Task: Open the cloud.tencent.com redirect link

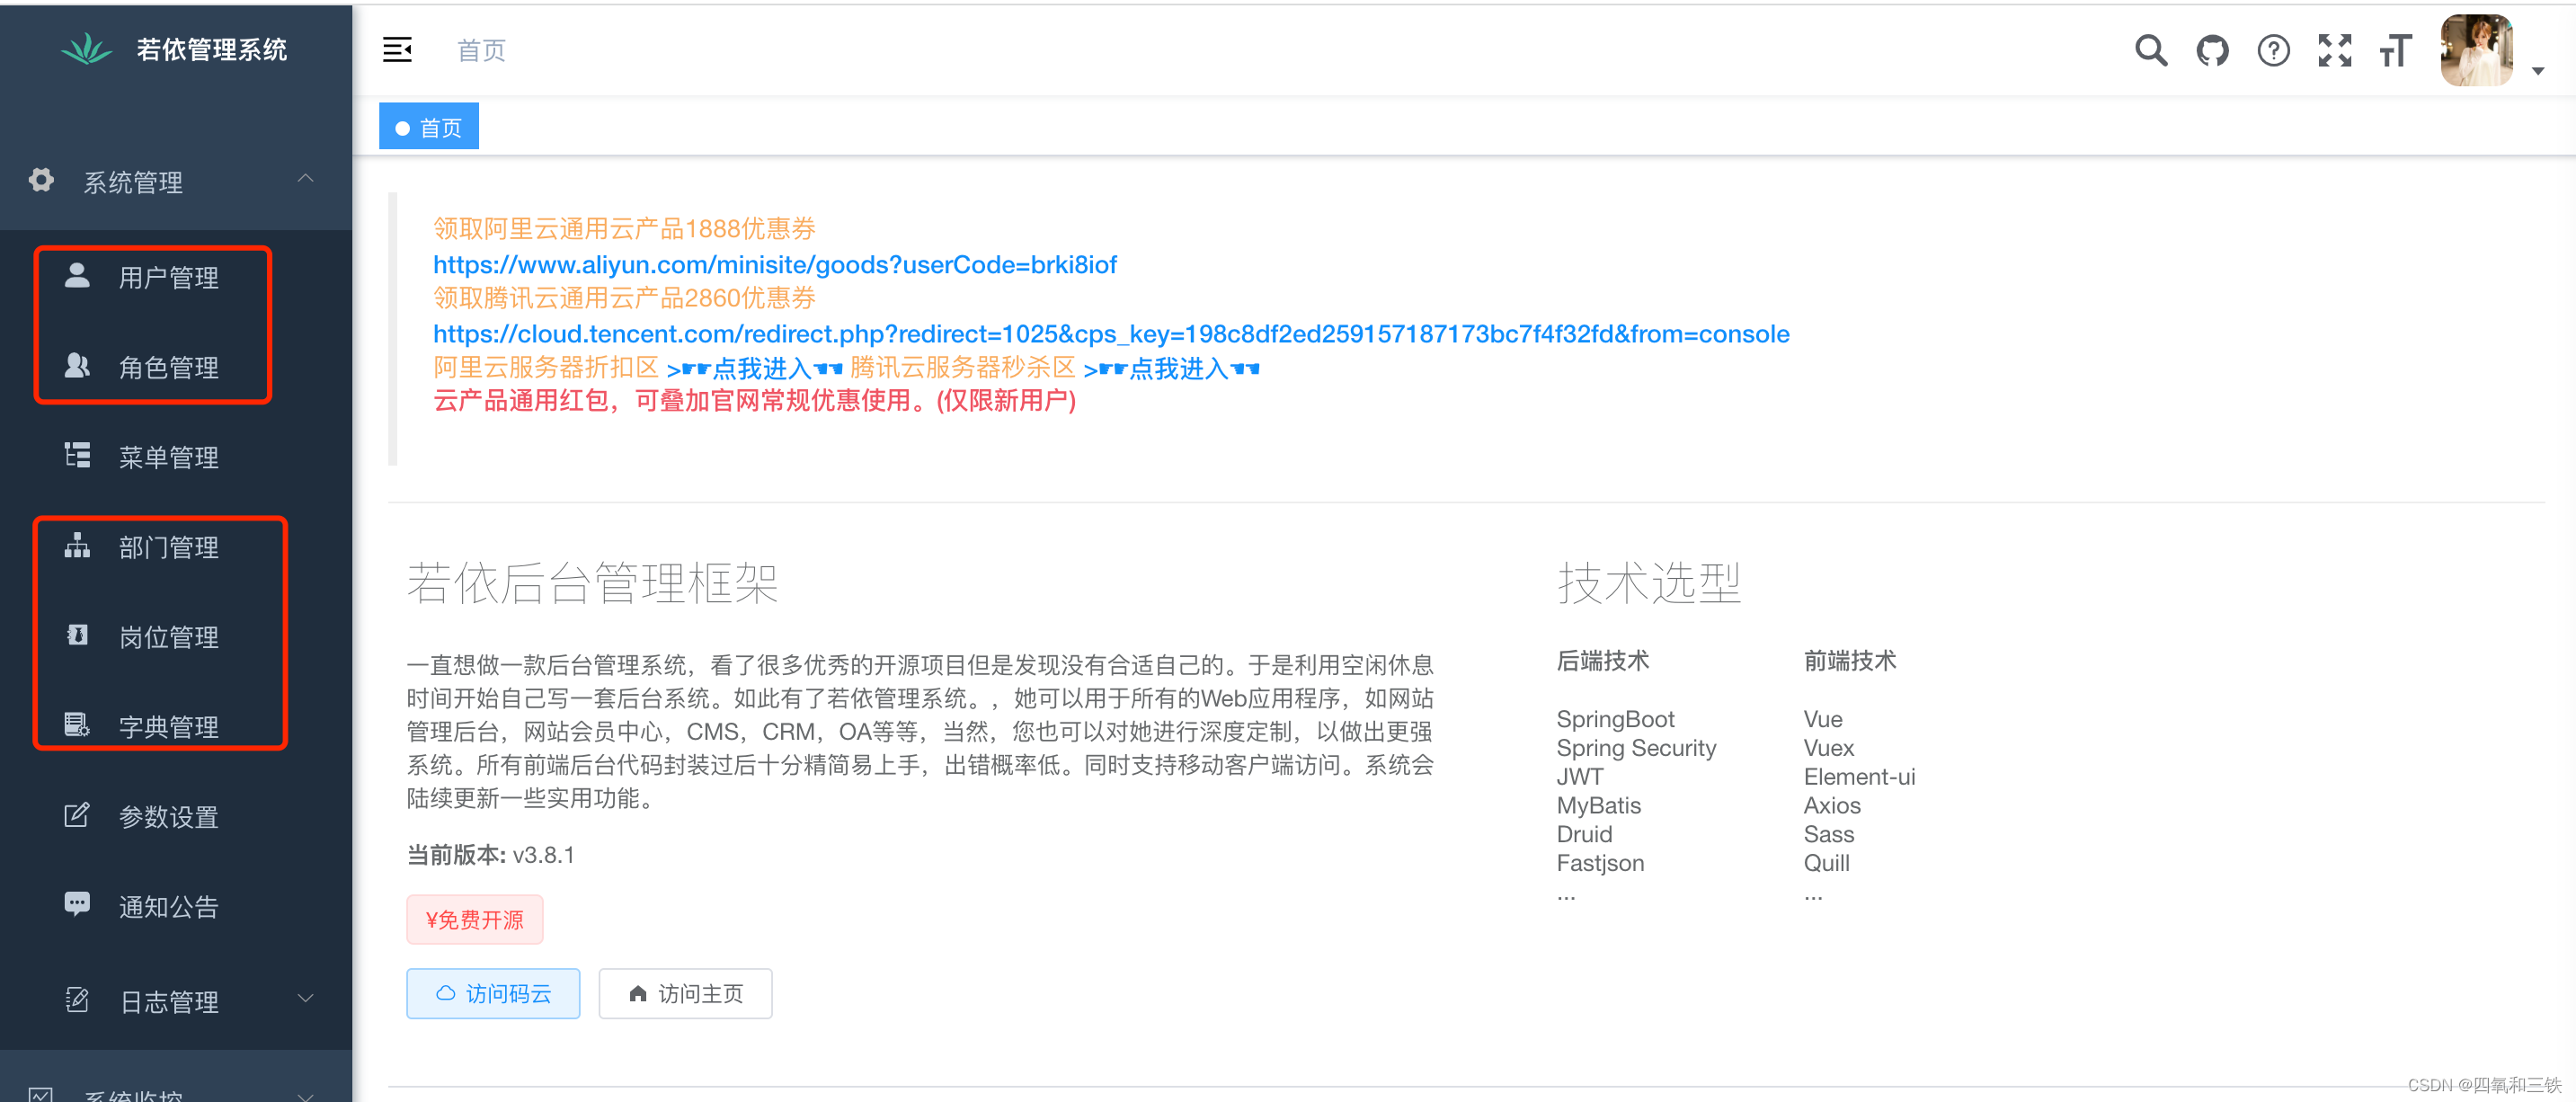Action: click(1110, 333)
